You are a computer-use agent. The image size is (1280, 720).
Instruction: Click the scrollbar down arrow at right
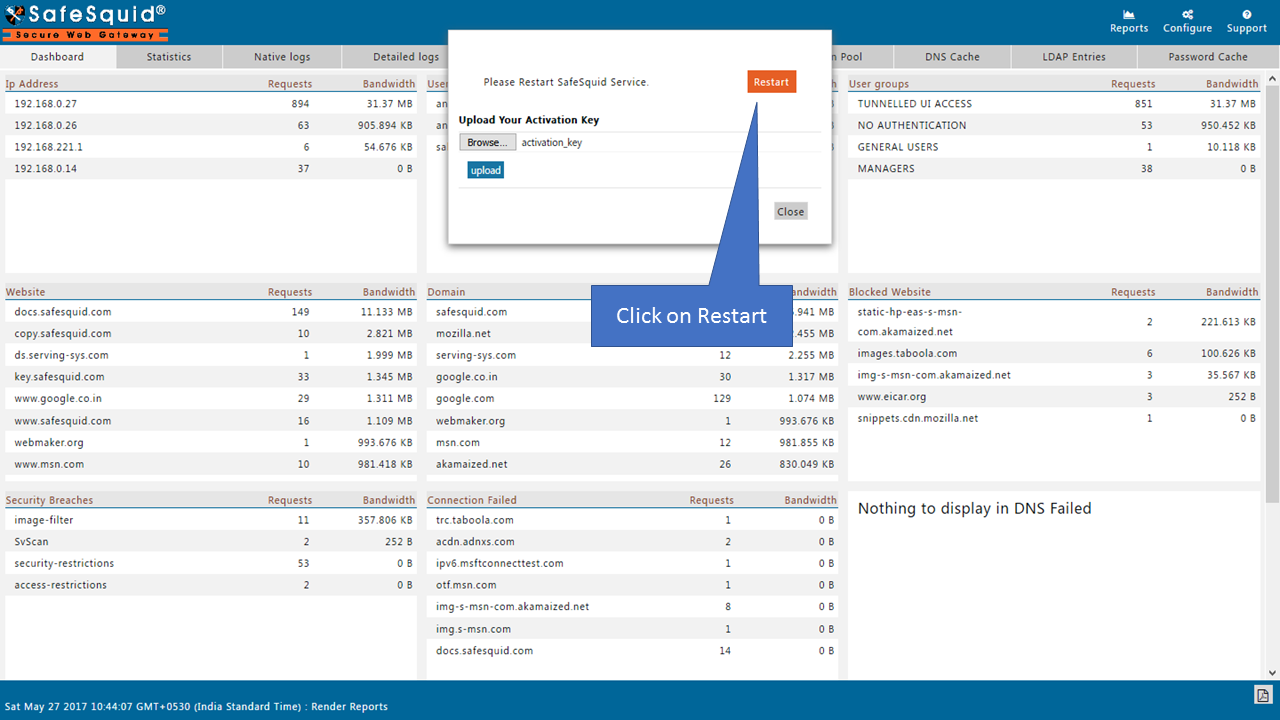pos(1274,673)
